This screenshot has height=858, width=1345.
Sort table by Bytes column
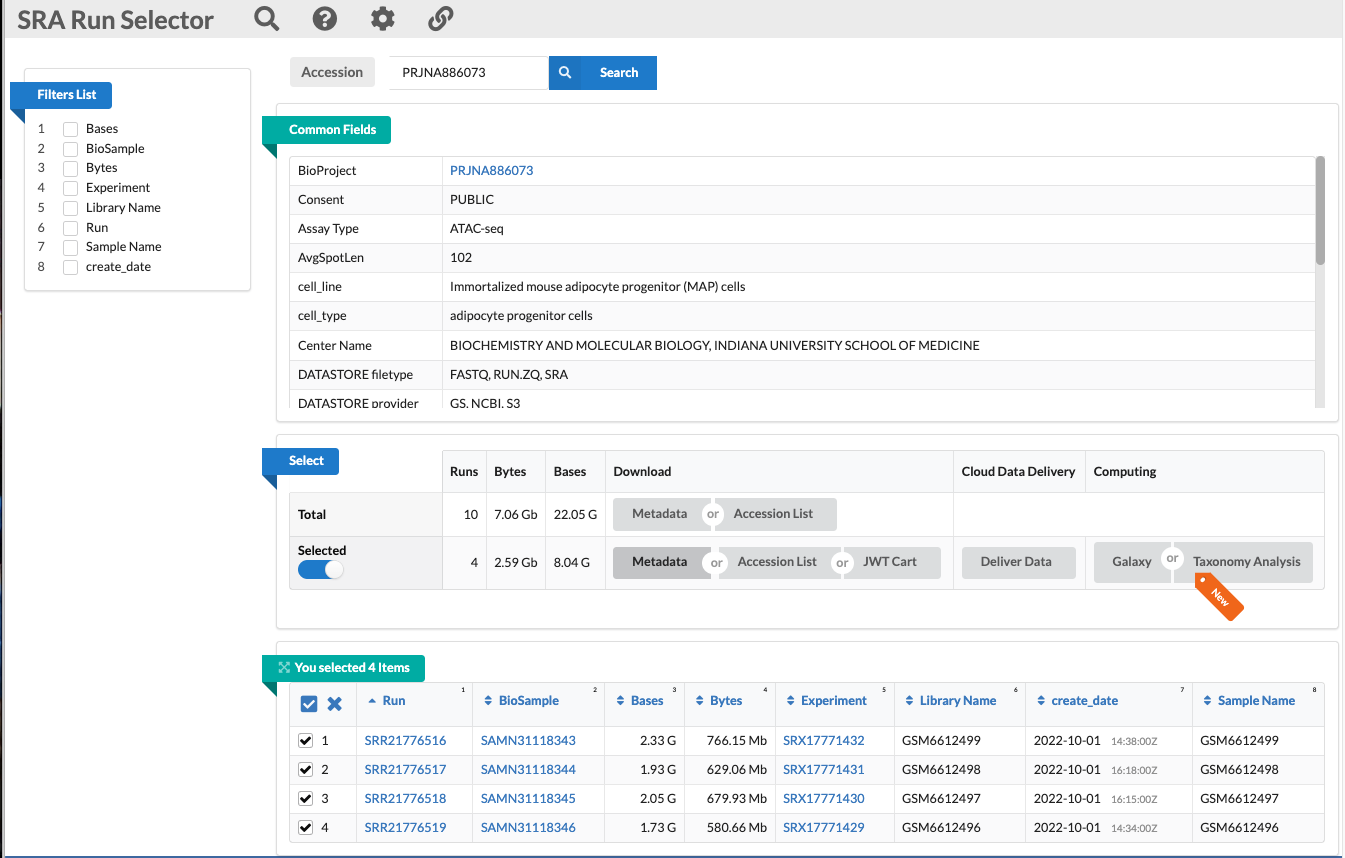point(719,701)
